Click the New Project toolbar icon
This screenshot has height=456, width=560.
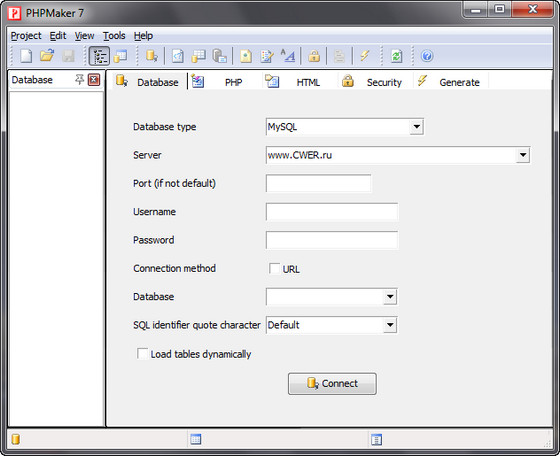point(26,56)
